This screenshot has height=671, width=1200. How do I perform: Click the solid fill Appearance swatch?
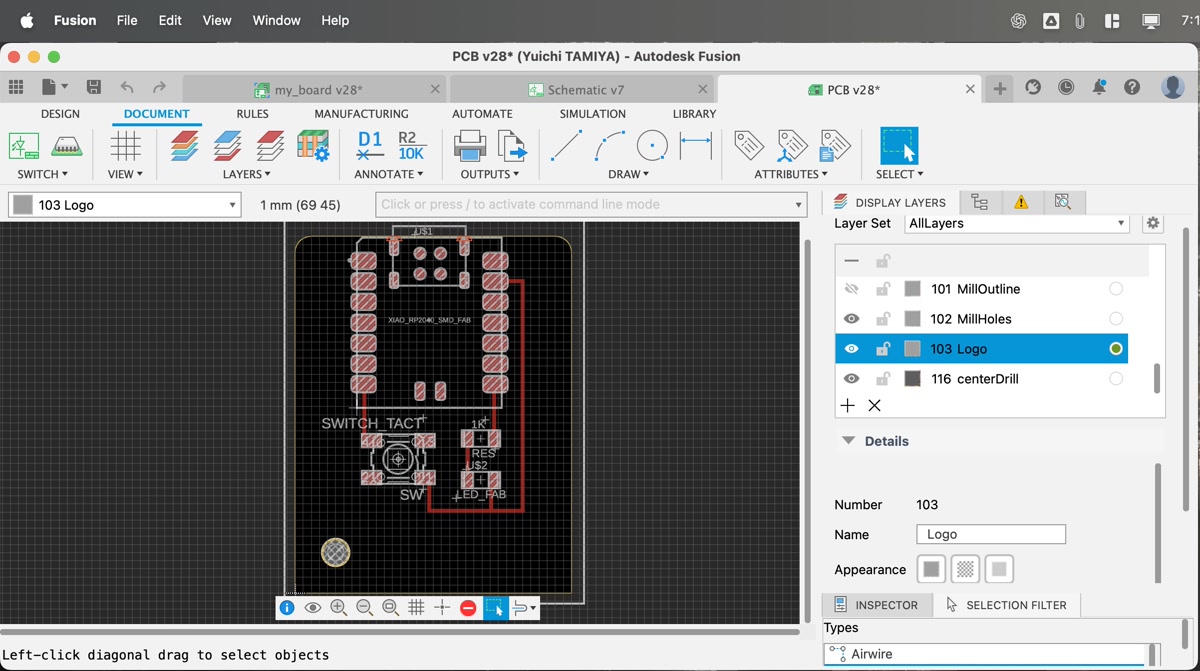[x=931, y=570]
